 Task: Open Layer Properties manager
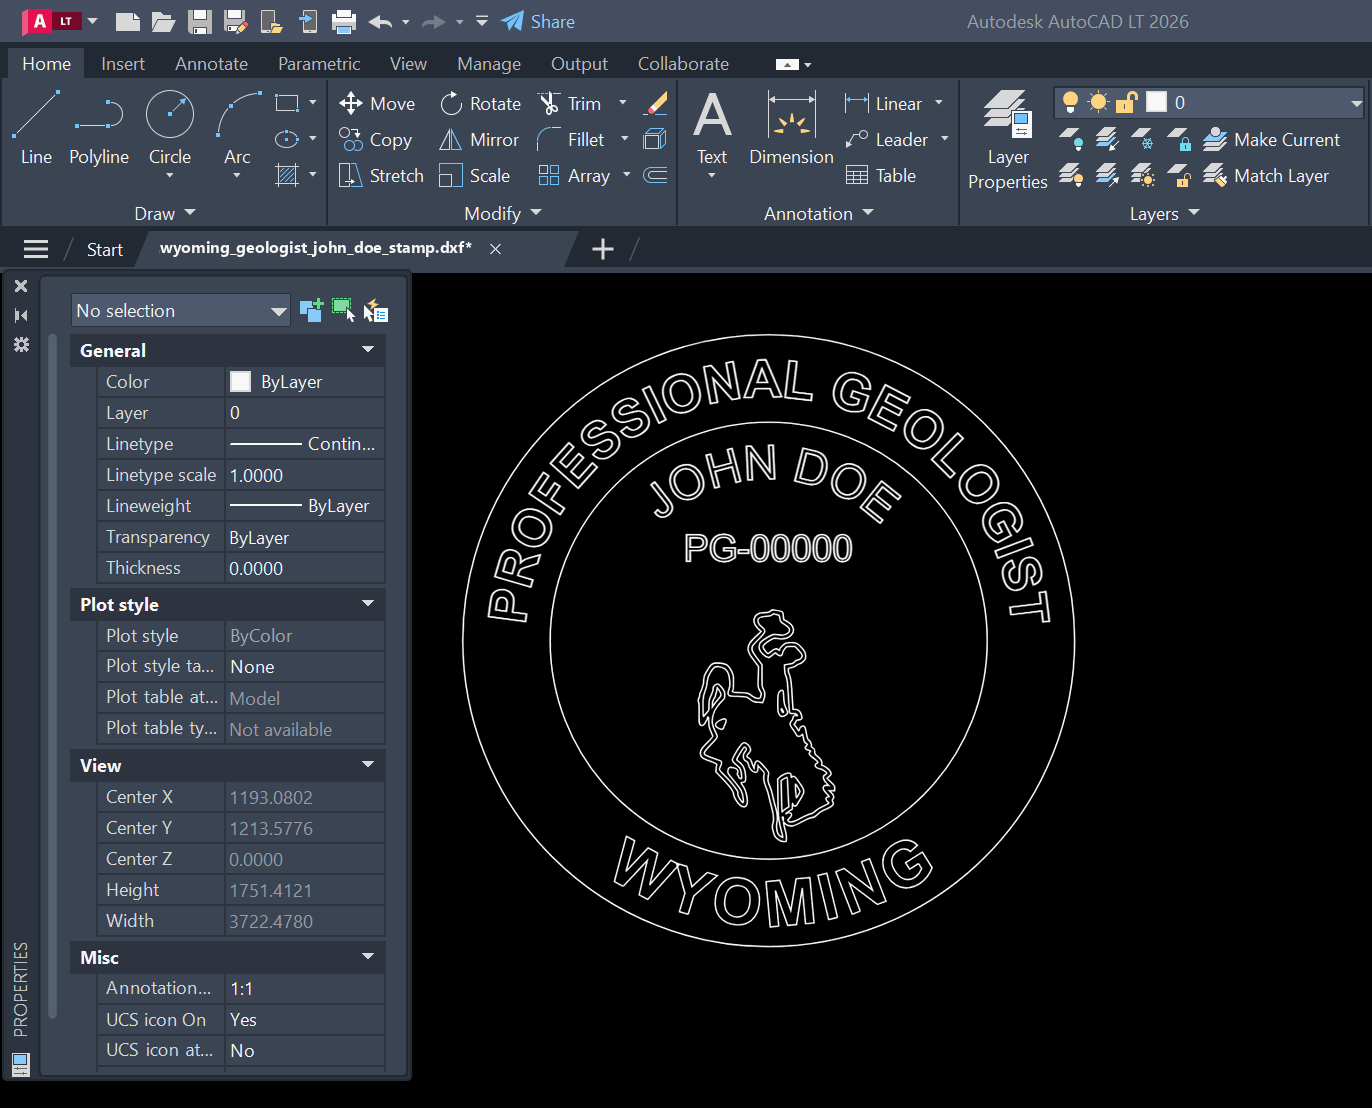tap(1008, 139)
